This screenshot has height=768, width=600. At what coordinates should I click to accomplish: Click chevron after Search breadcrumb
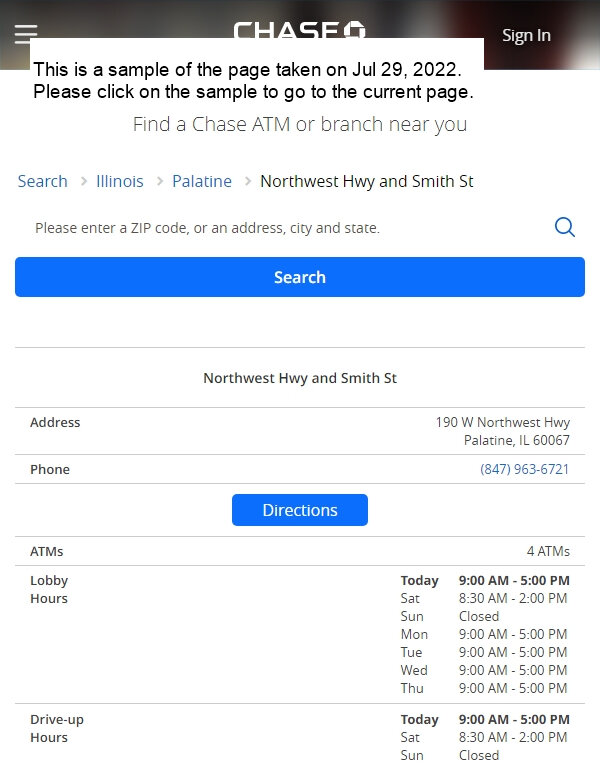84,181
